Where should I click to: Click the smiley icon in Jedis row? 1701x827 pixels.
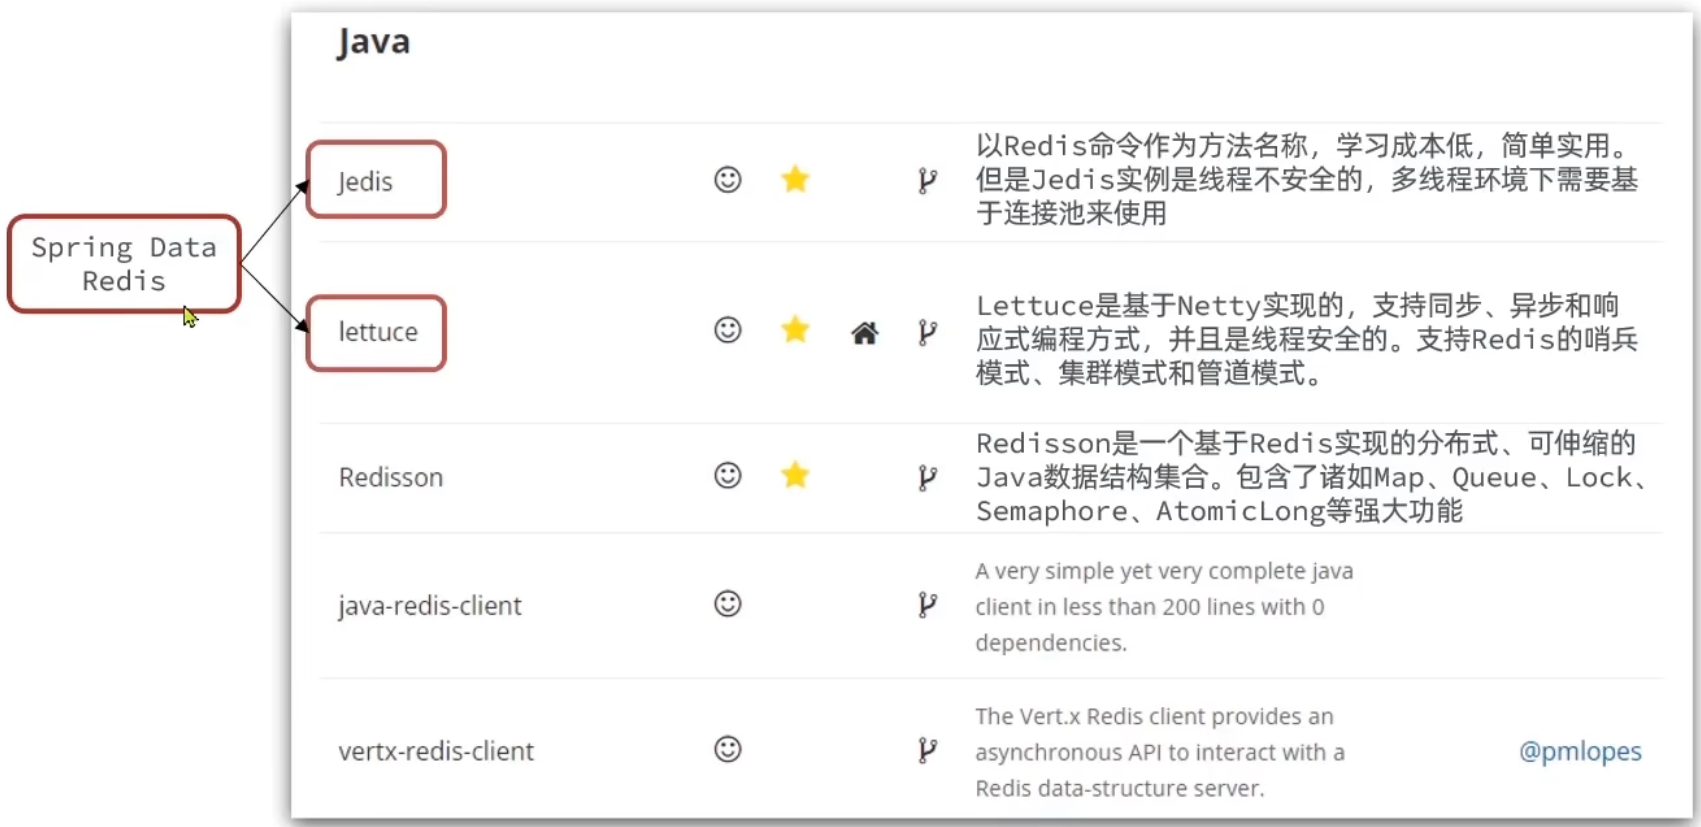[x=728, y=180]
